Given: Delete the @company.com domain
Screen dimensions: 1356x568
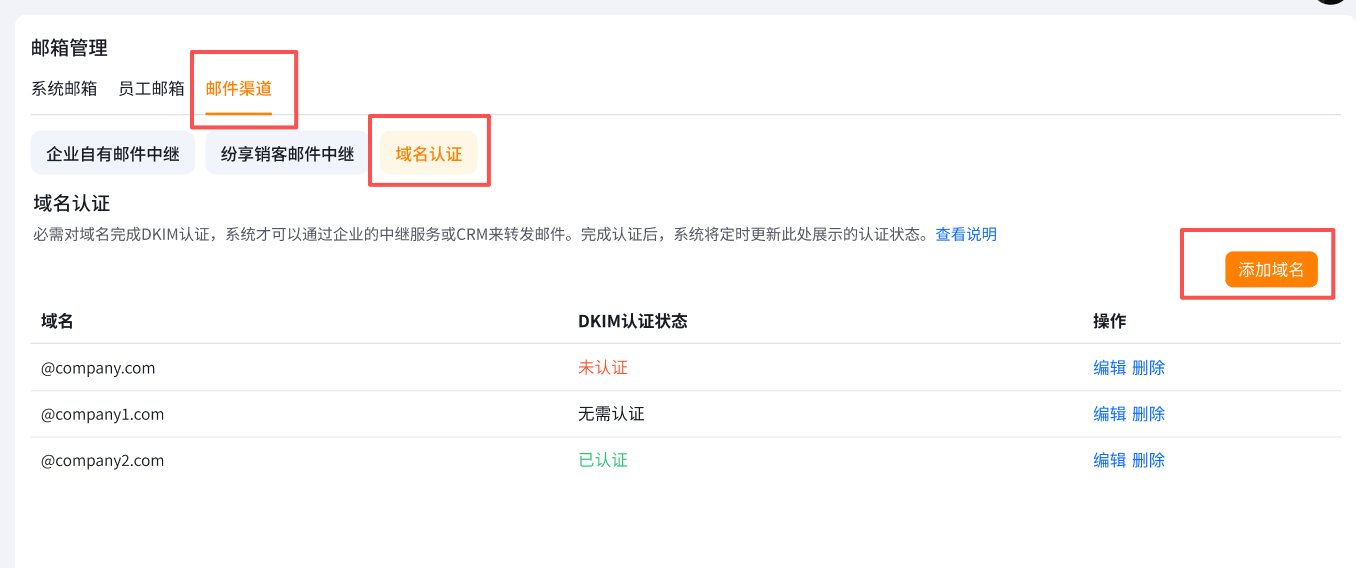Looking at the screenshot, I should pyautogui.click(x=1149, y=367).
